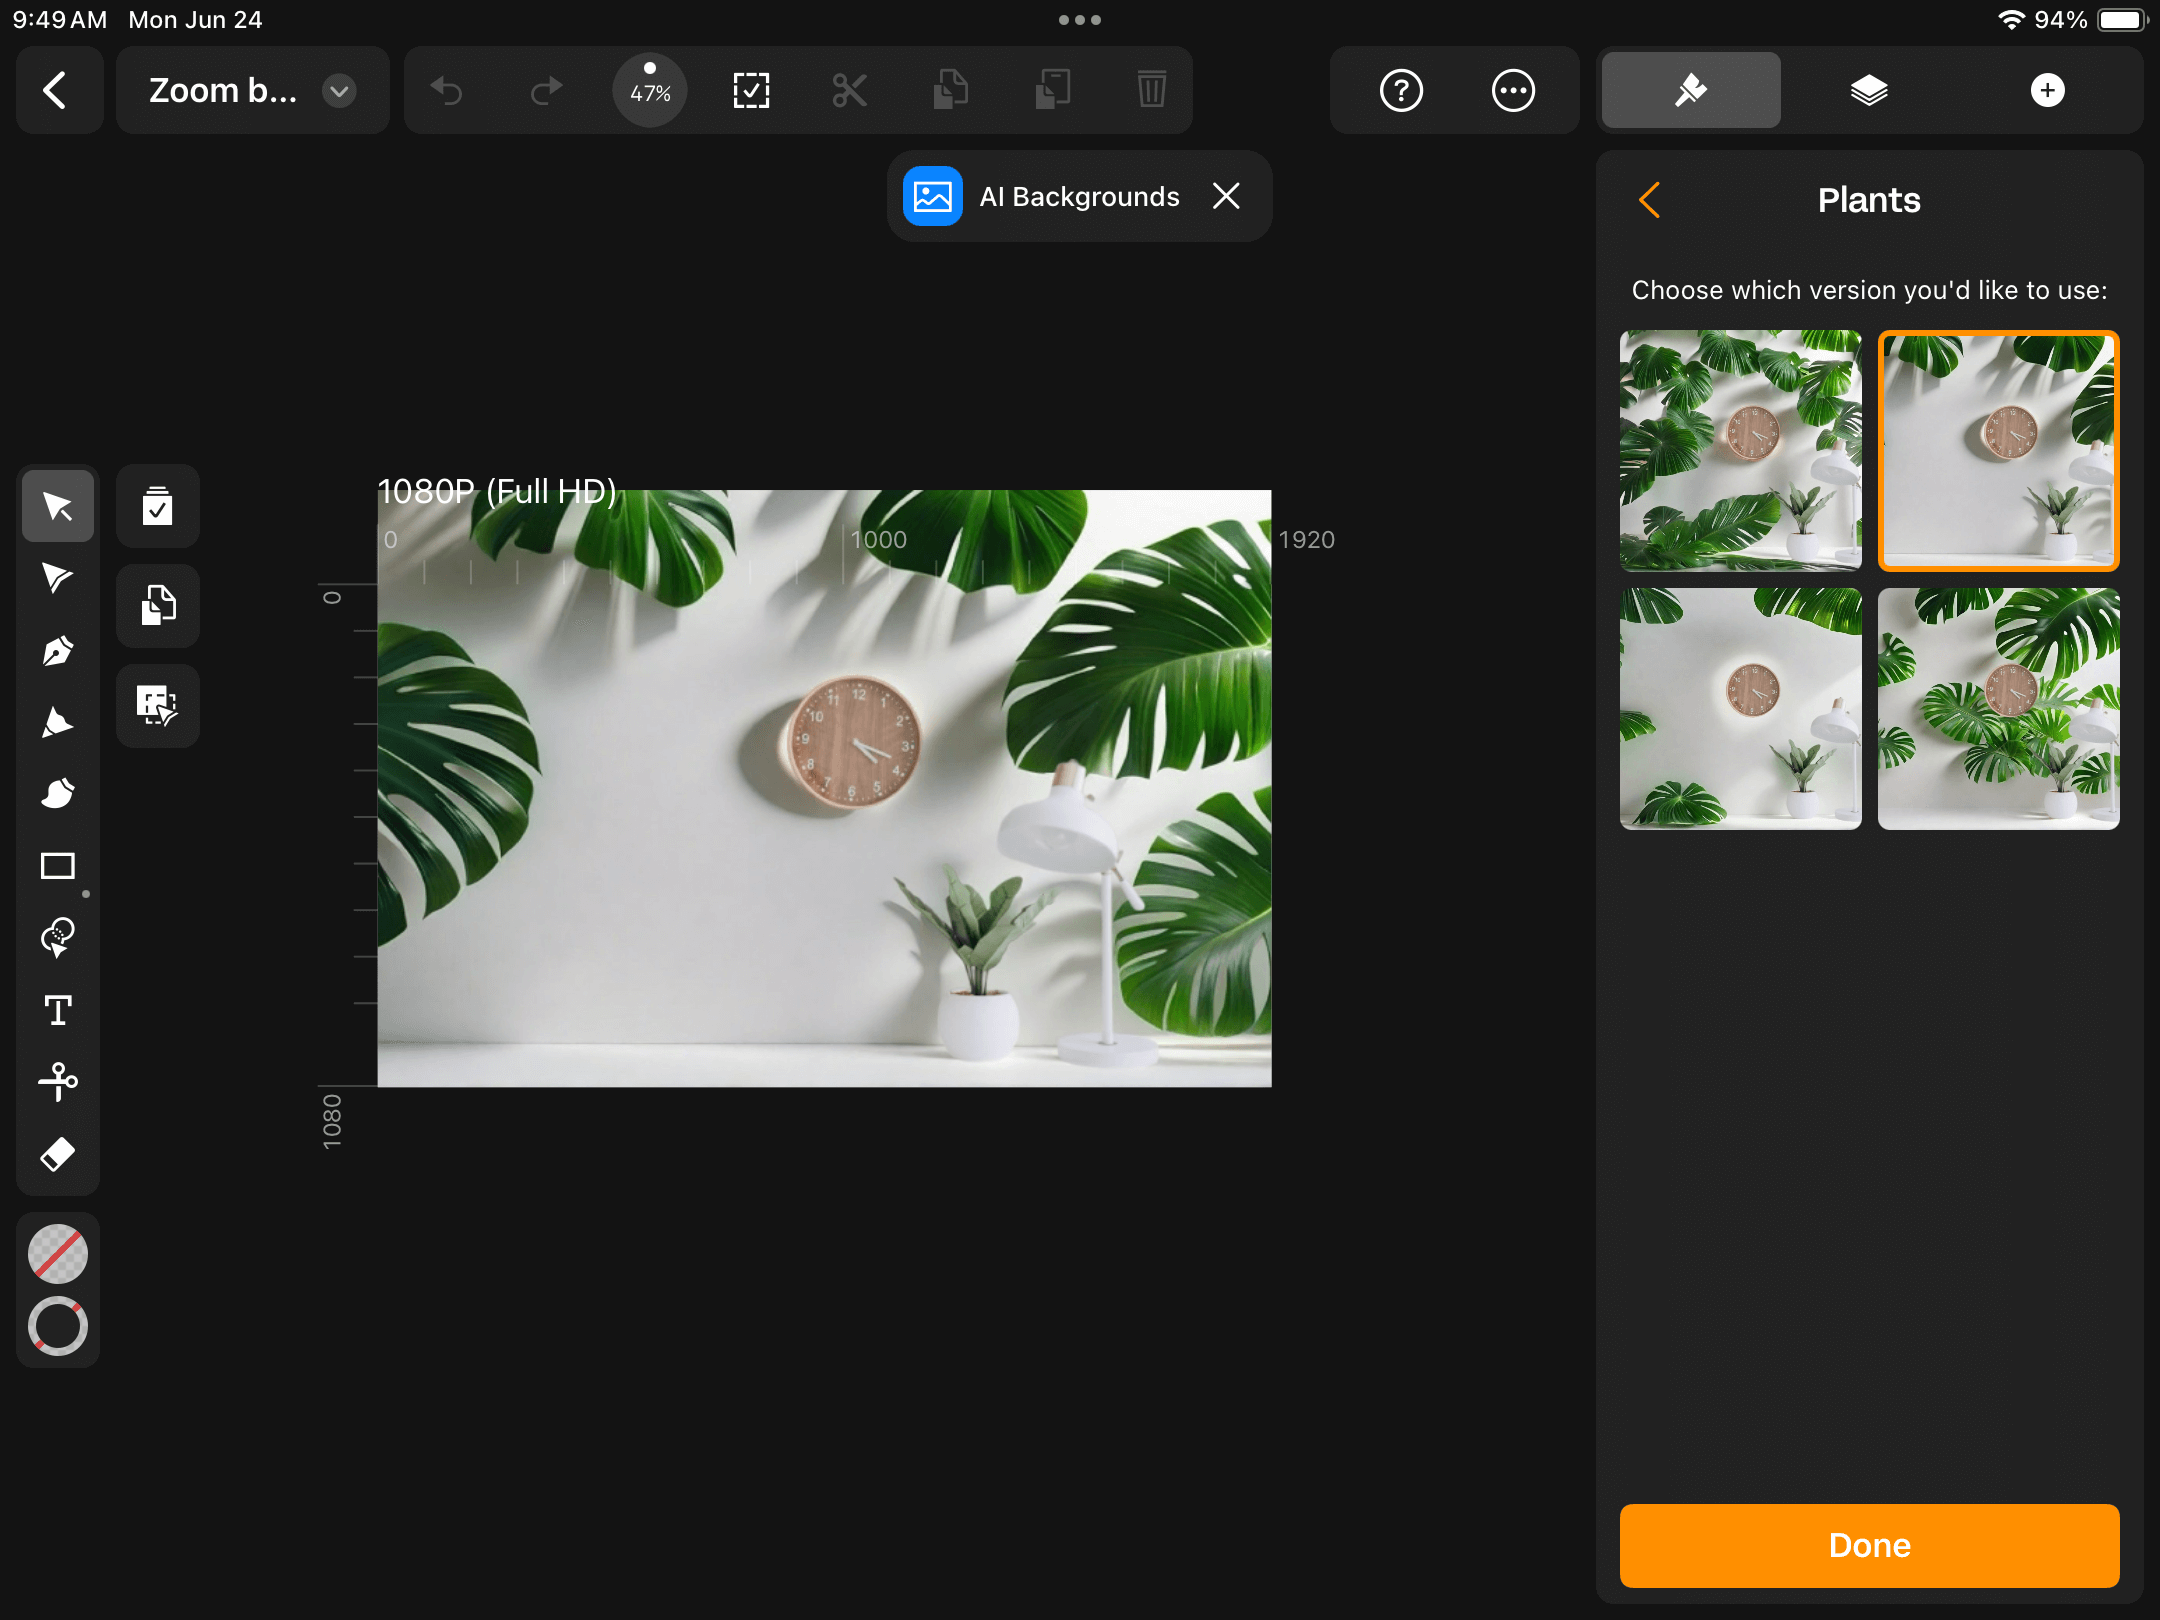Select the Arrow/Selection tool
Image resolution: width=2160 pixels, height=1620 pixels.
[x=58, y=505]
